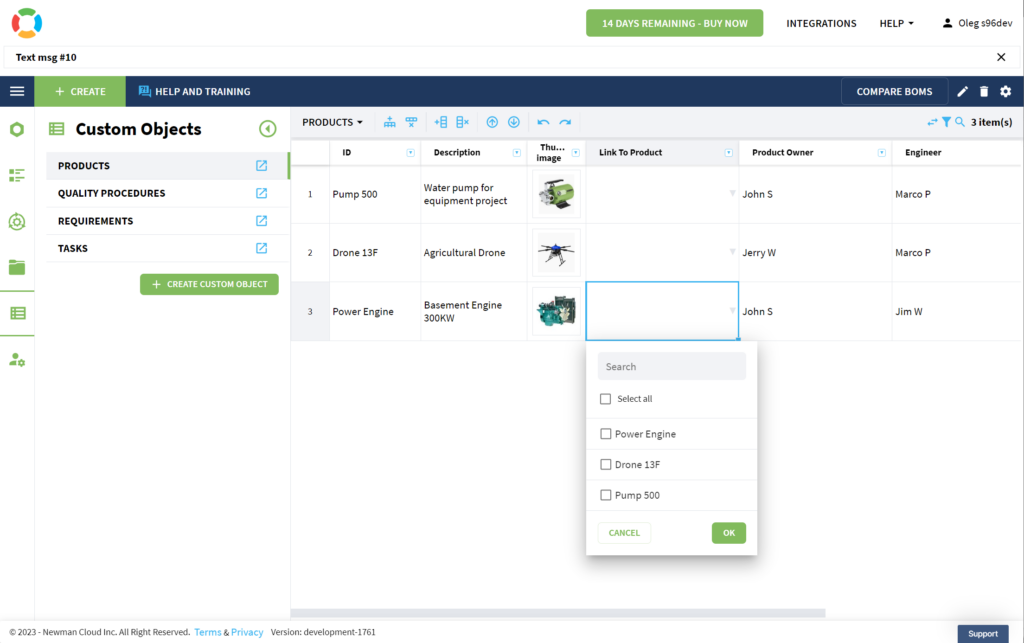Check the Pump 500 checkbox
This screenshot has width=1024, height=643.
605,495
